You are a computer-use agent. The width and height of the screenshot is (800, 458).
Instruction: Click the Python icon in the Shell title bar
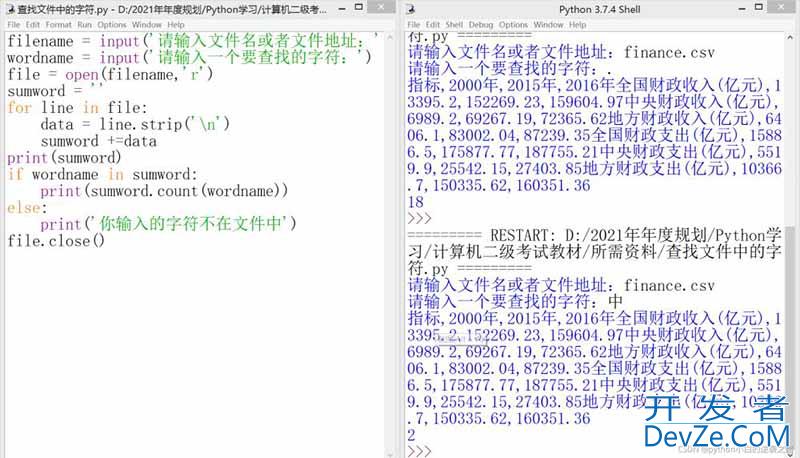point(411,9)
